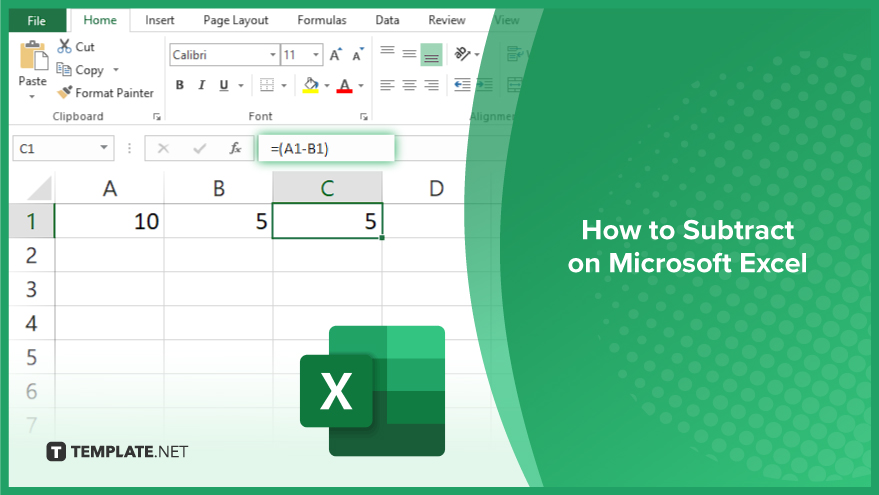Apply cell Borders icon
Viewport: 879px width, 495px height.
tap(267, 85)
